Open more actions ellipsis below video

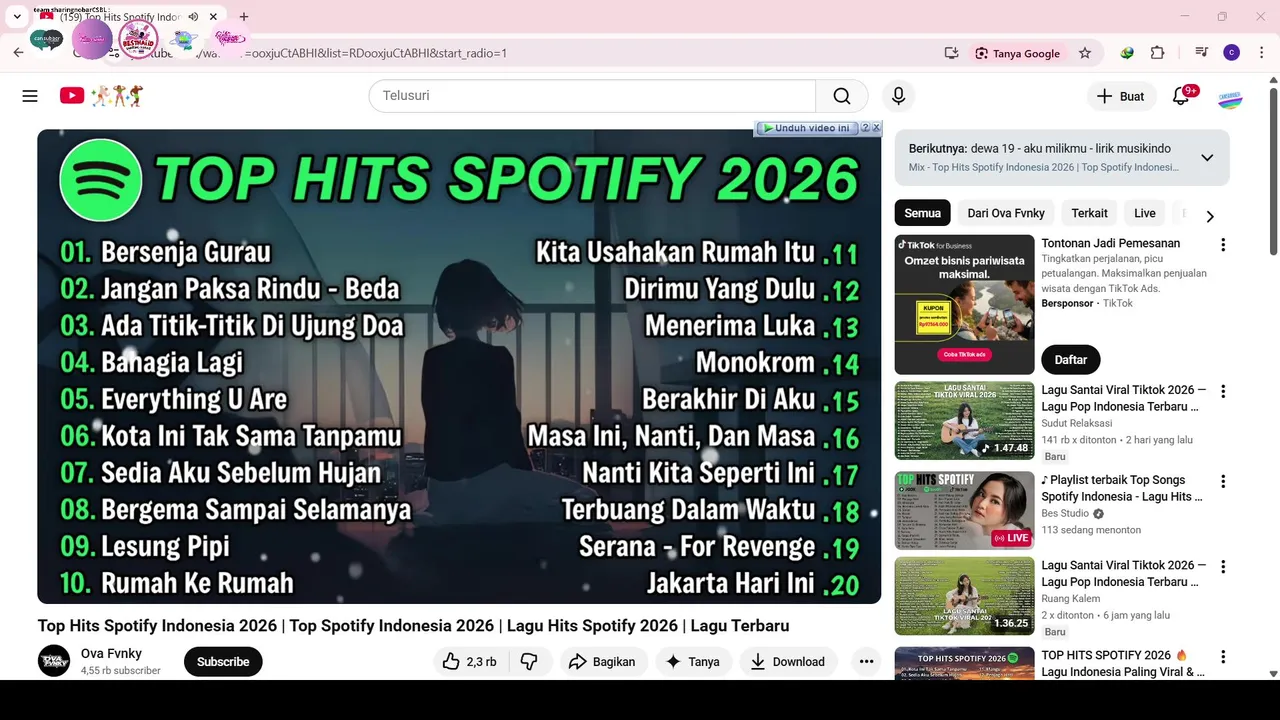coord(867,662)
